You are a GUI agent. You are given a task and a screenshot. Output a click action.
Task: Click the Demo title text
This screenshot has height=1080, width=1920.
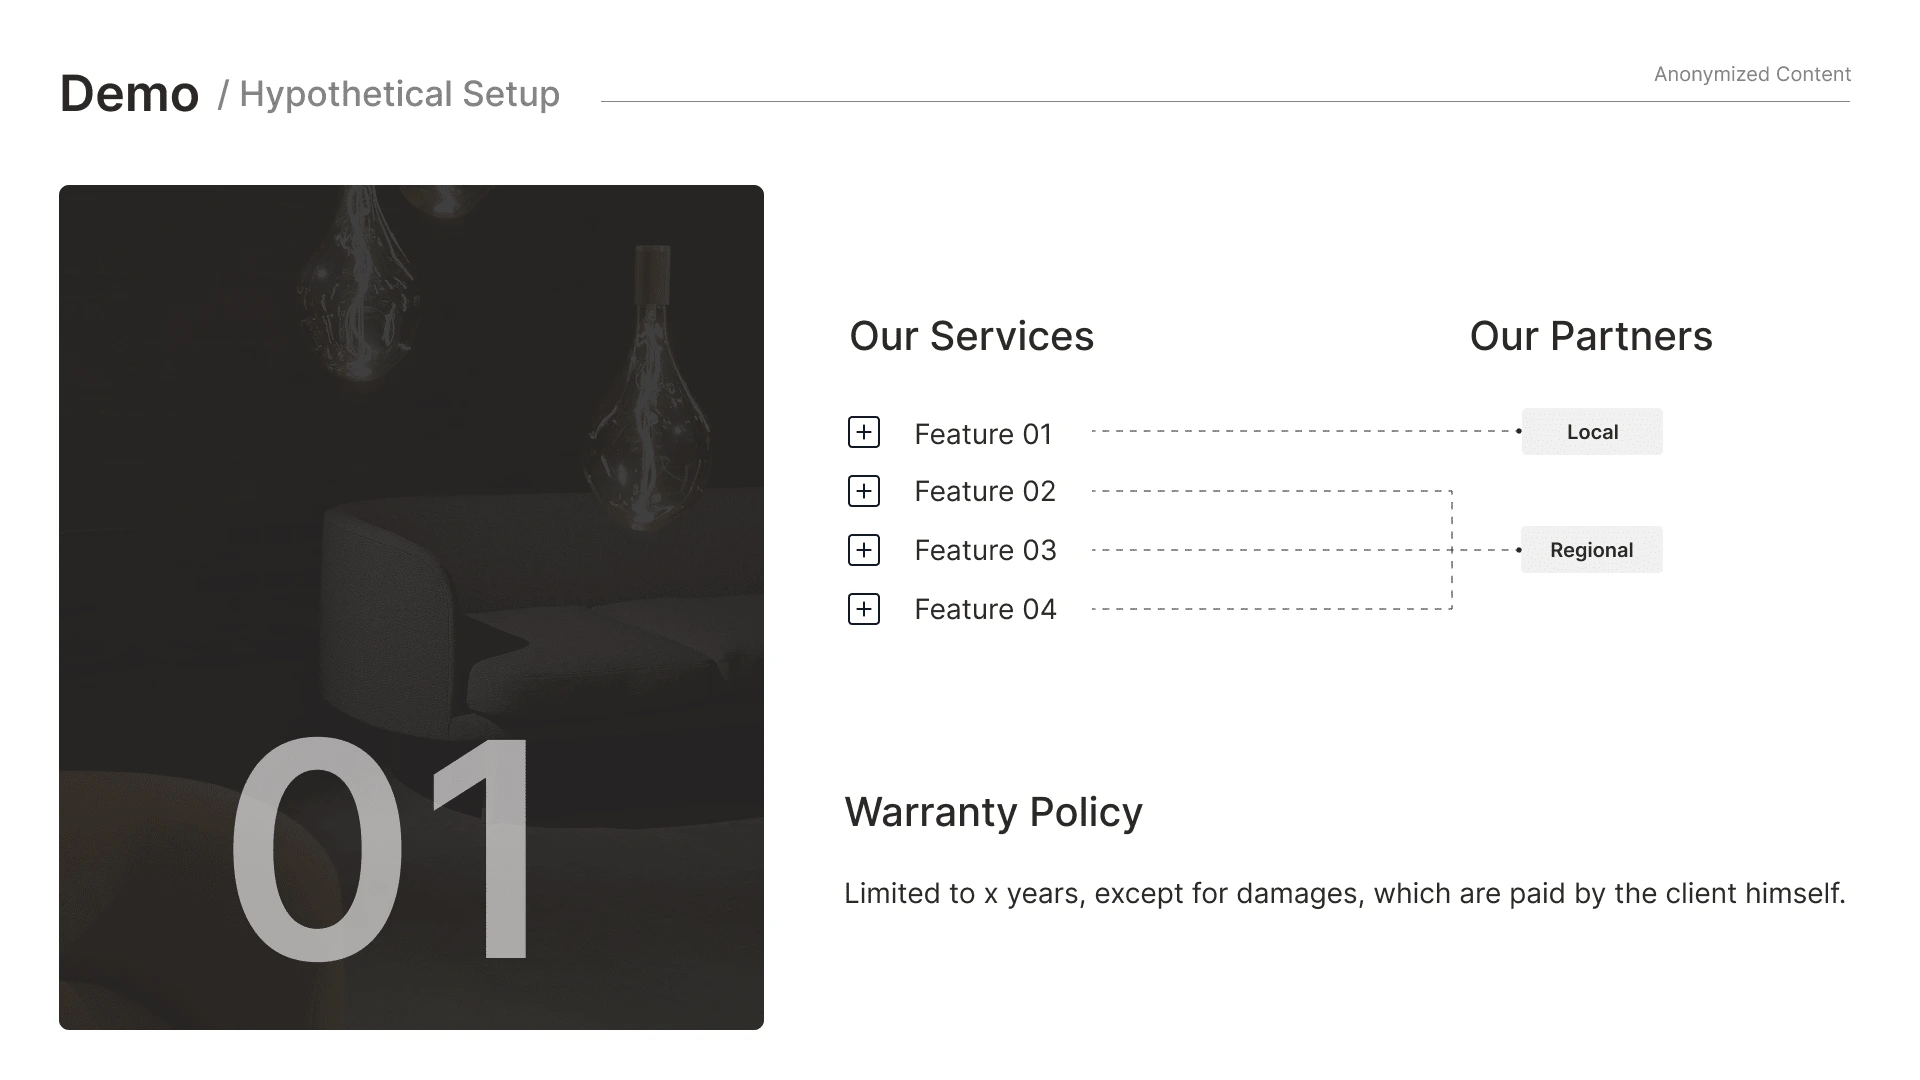[129, 94]
